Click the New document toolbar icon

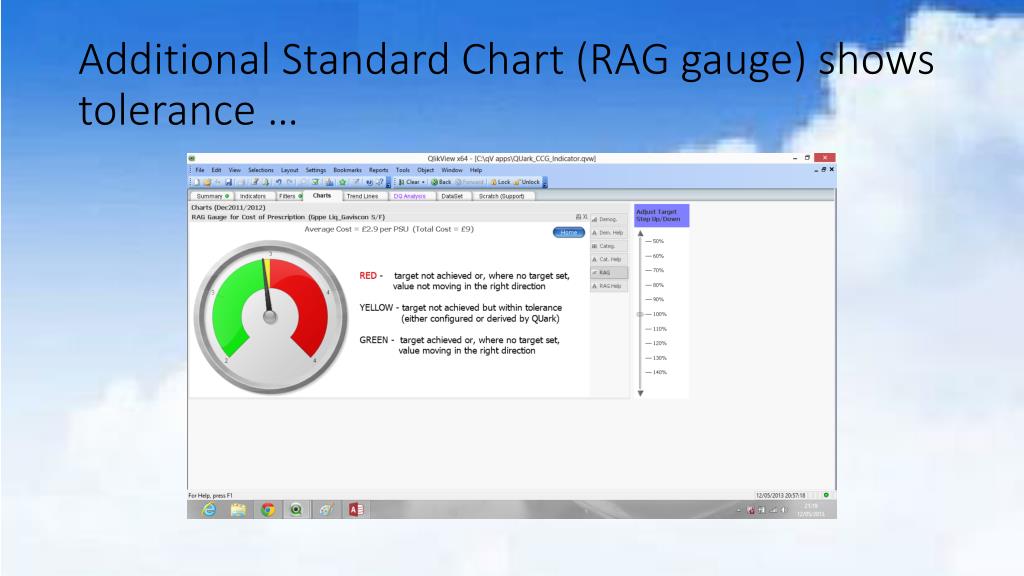click(196, 182)
